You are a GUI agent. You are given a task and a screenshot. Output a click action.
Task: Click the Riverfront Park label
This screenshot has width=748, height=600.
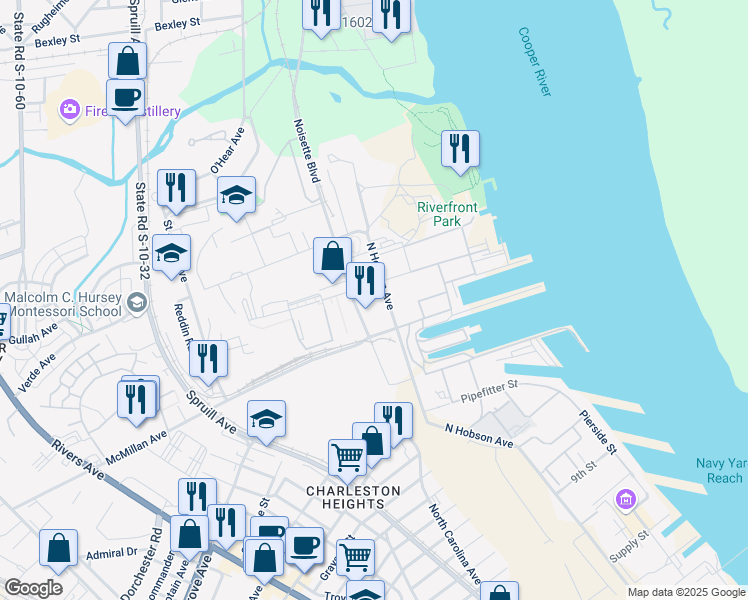[x=447, y=214]
